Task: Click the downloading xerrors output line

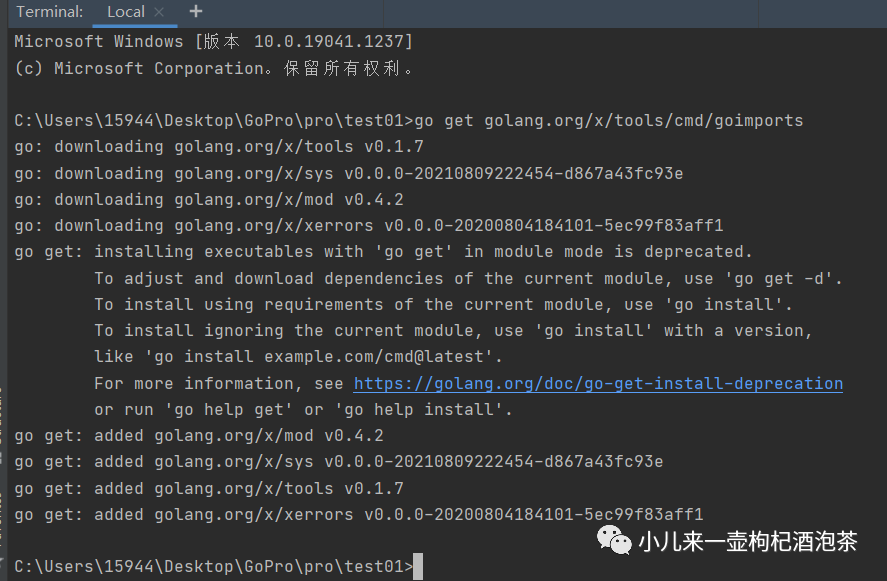Action: click(368, 225)
